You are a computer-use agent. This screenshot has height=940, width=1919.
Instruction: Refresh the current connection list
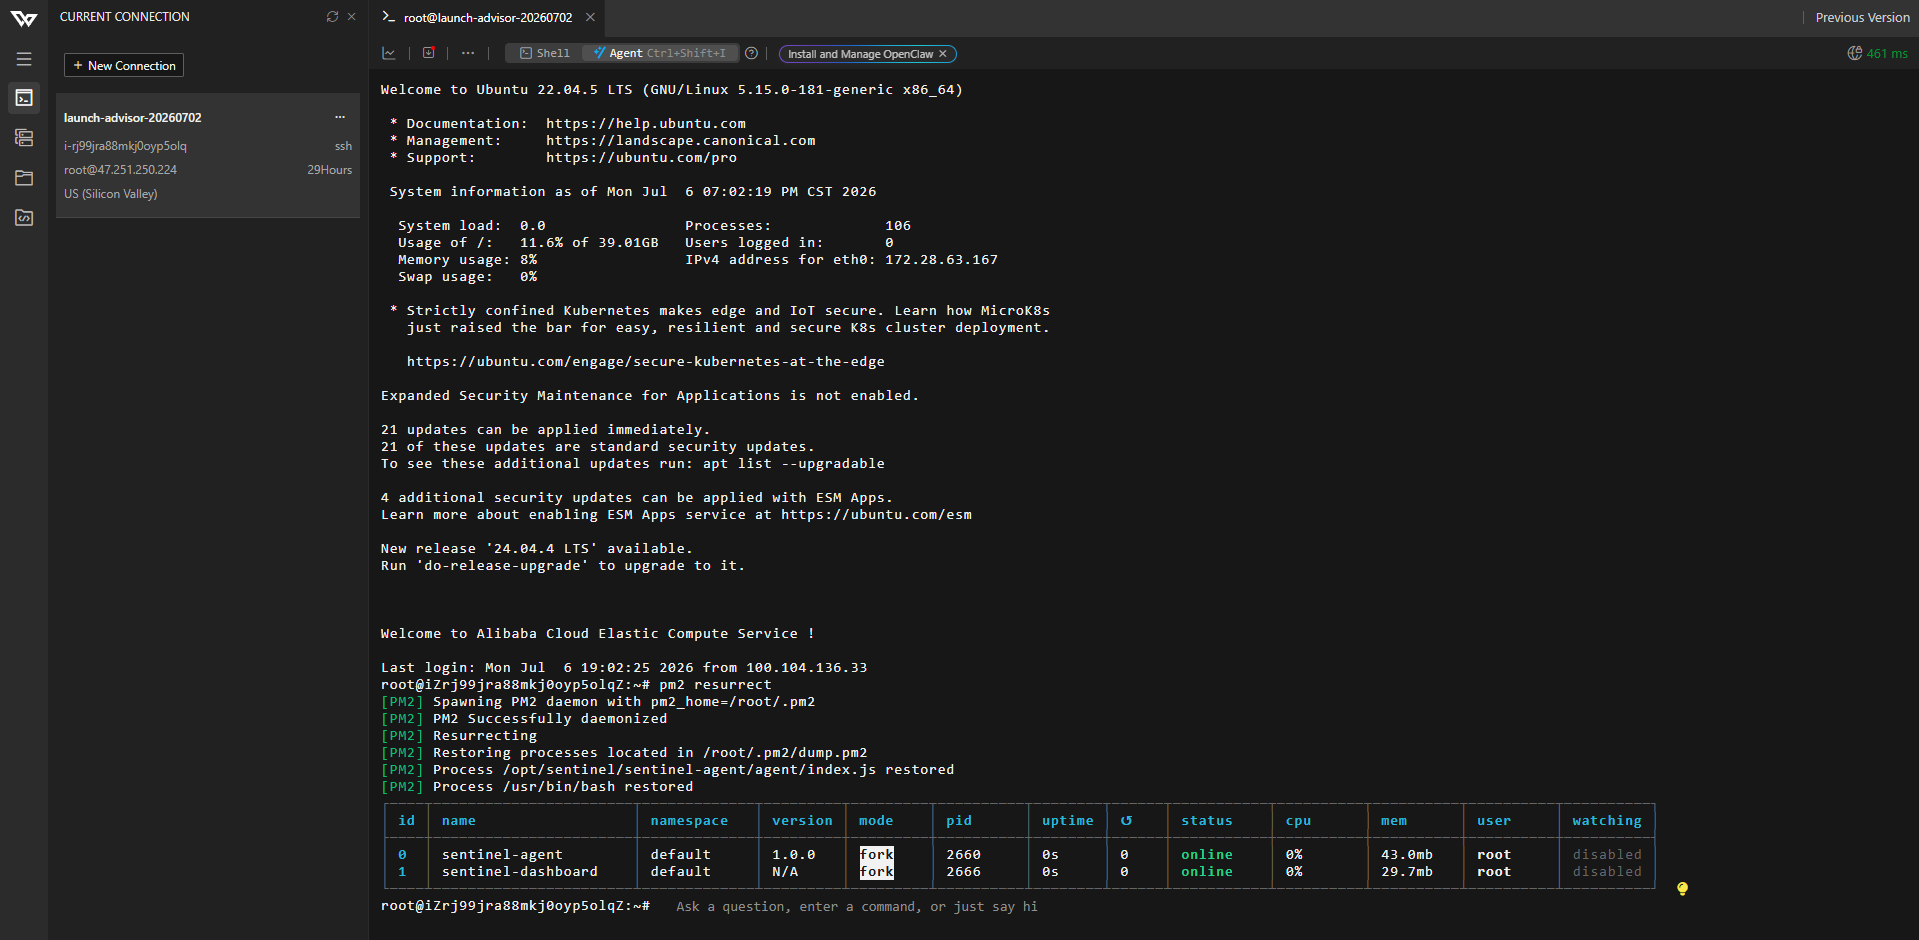332,17
